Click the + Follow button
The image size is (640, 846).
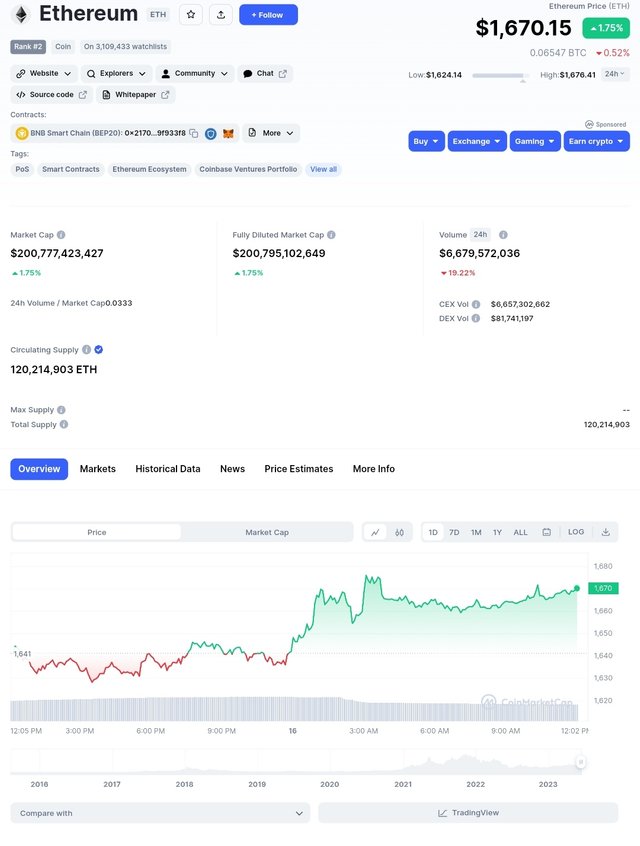tap(268, 15)
